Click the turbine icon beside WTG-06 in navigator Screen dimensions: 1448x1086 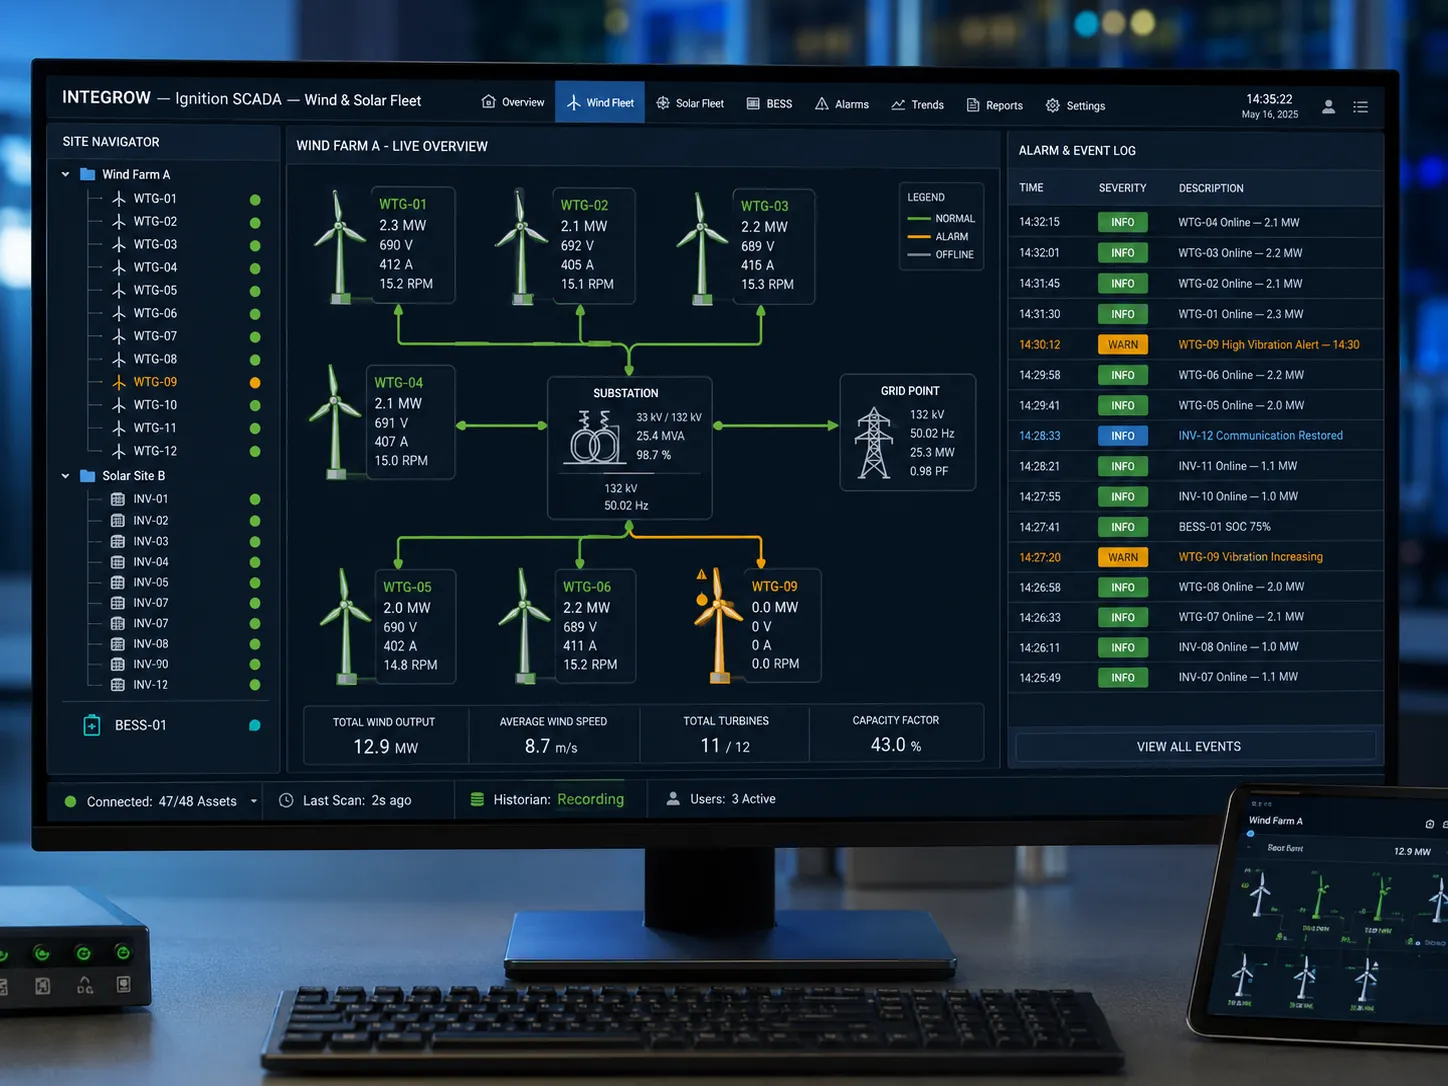click(x=119, y=313)
